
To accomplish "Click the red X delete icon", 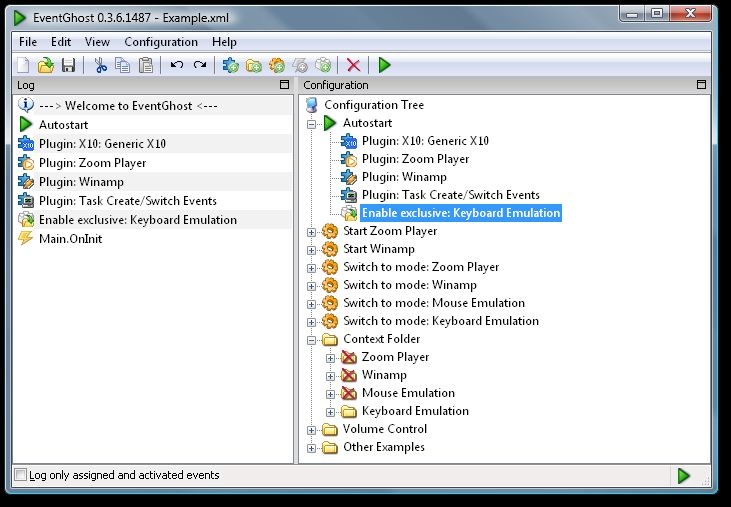I will [x=353, y=65].
